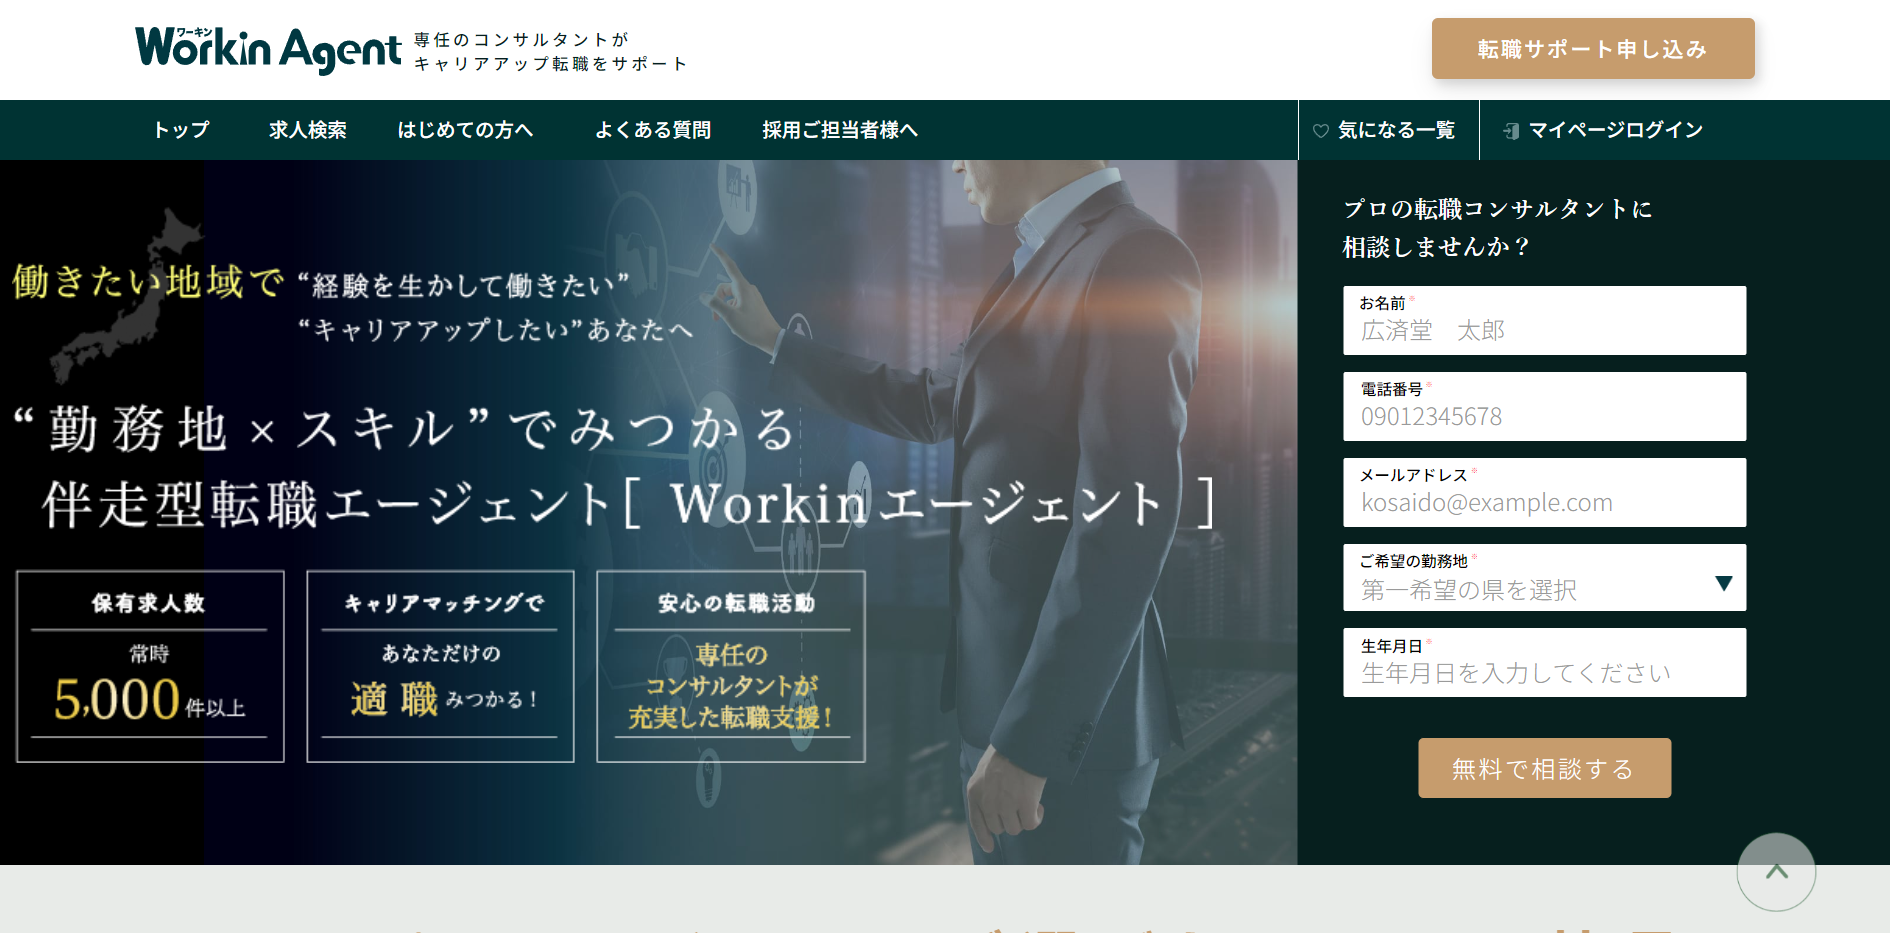
Task: Go to 求人検索 in navigation
Action: (x=307, y=130)
